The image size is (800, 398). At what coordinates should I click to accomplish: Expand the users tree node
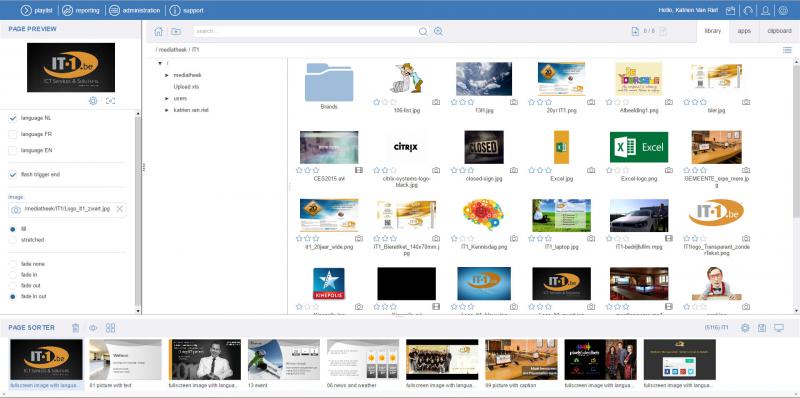[x=166, y=98]
